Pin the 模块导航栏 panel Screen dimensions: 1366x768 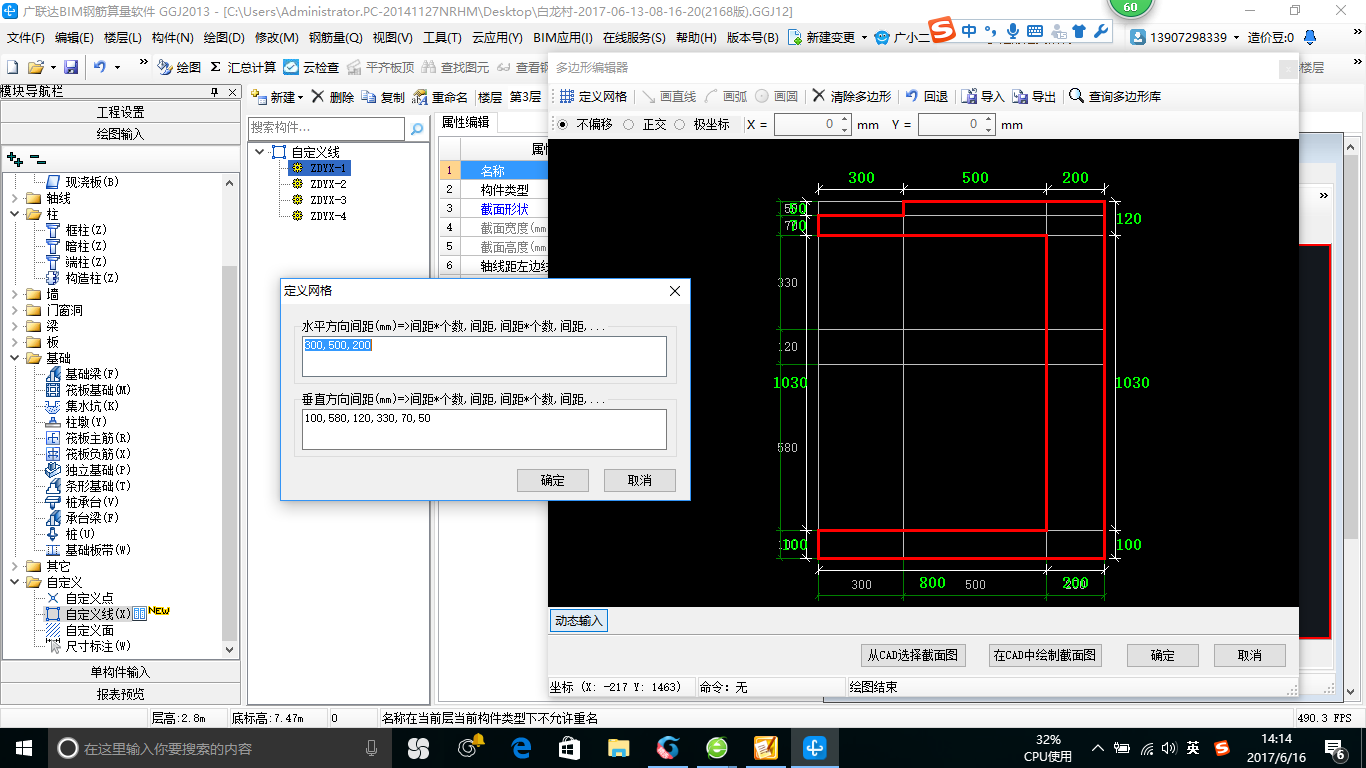[214, 92]
